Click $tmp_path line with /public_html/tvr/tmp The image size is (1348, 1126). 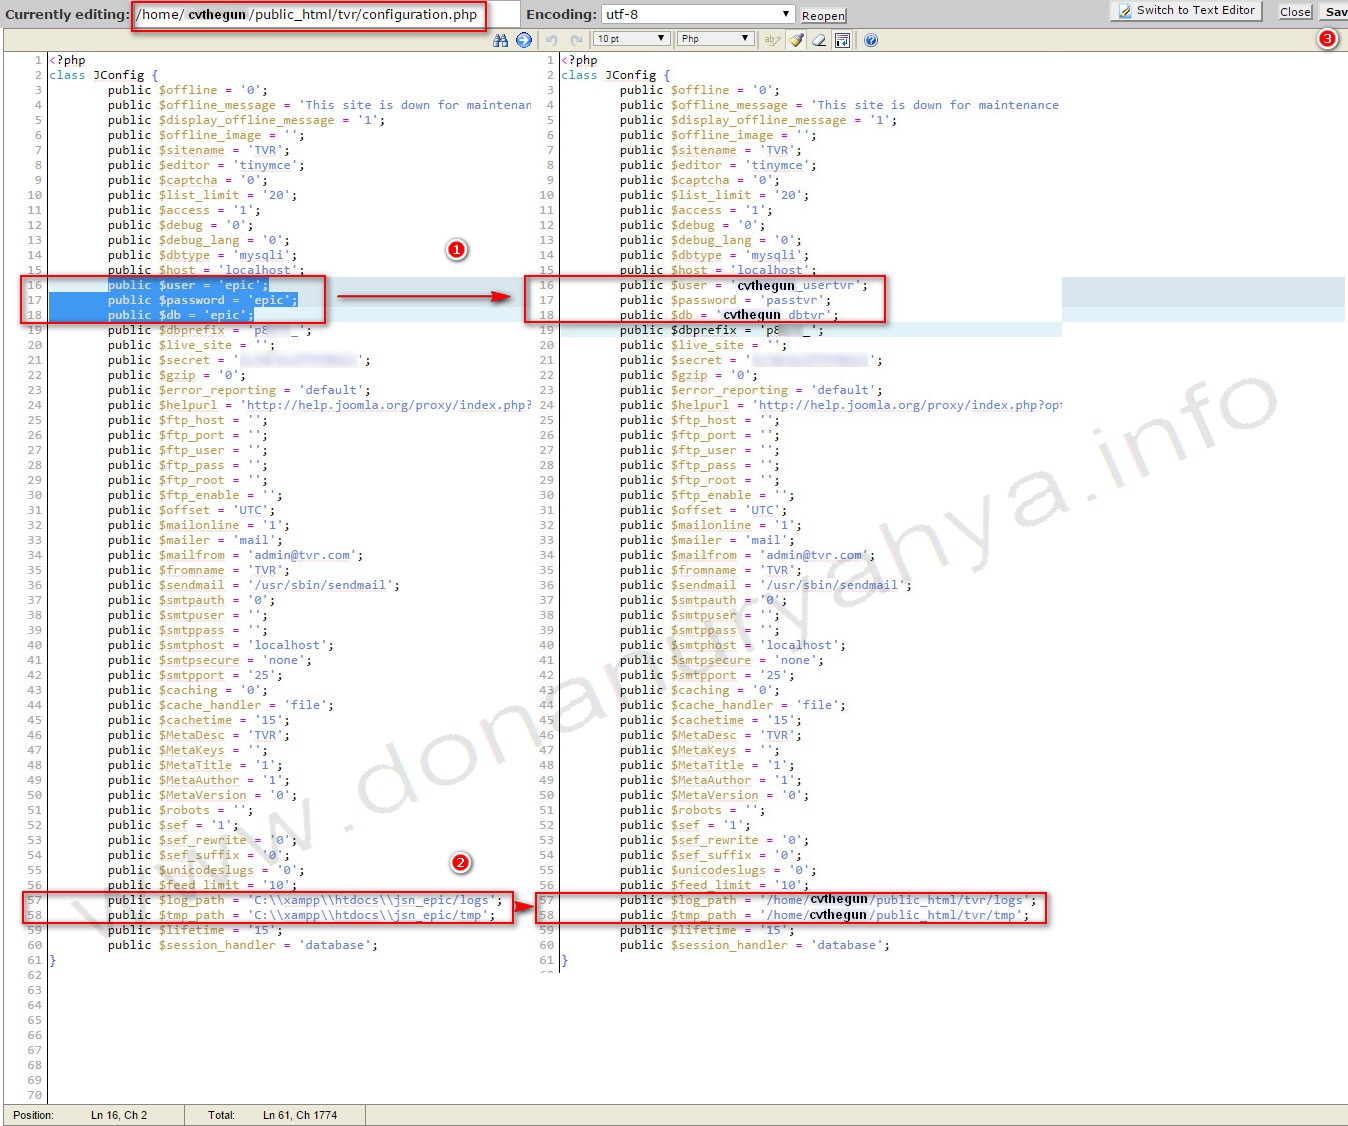(x=825, y=915)
